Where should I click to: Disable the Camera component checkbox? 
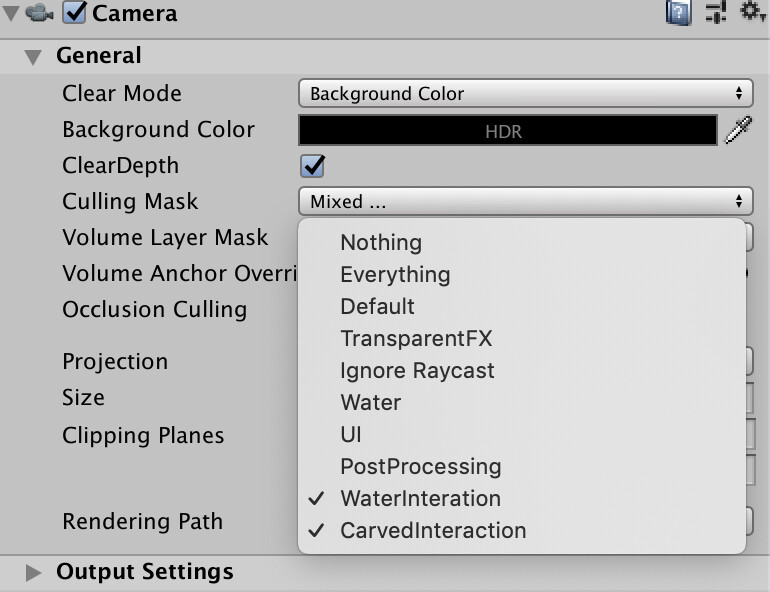pos(75,13)
